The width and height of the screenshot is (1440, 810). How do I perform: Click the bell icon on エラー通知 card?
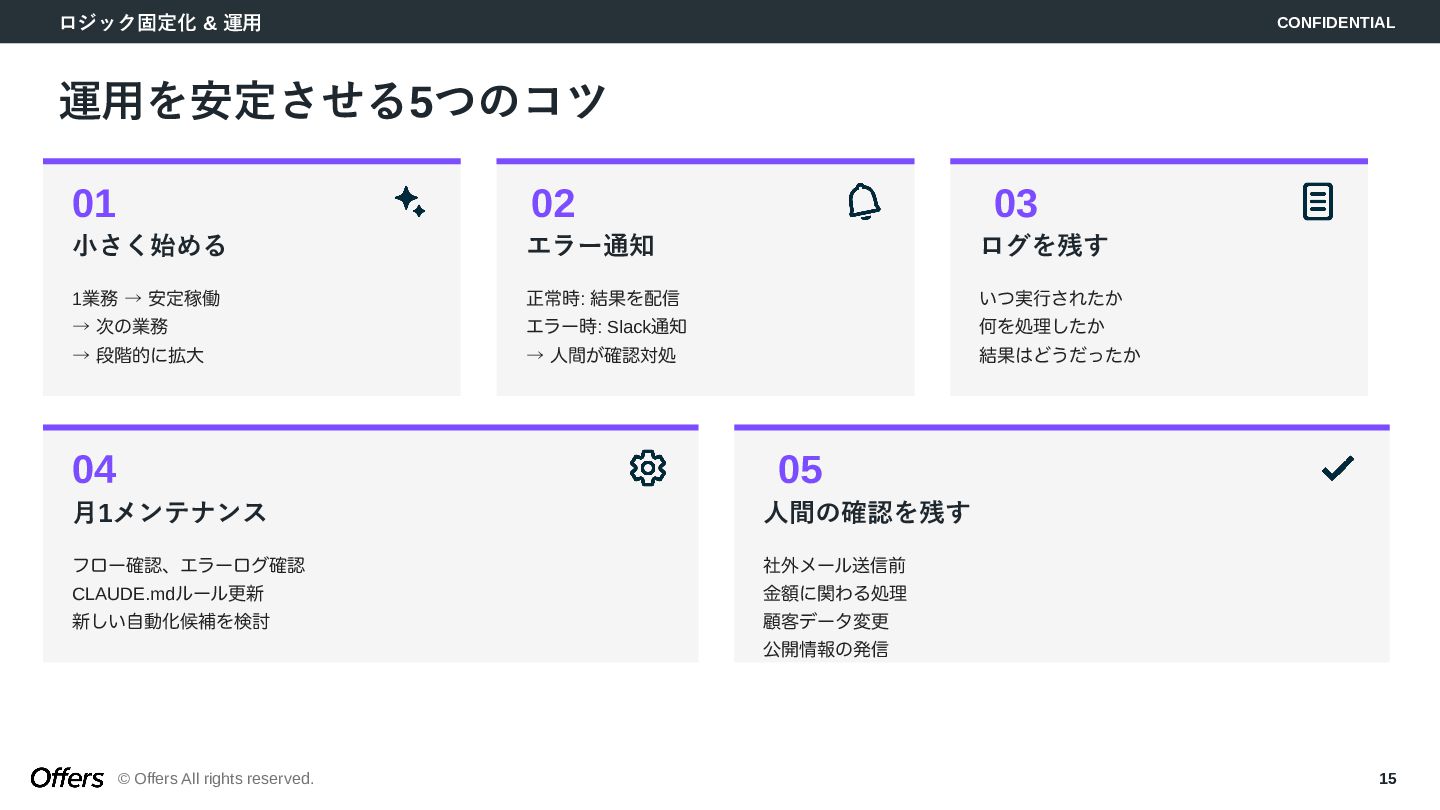coord(864,202)
